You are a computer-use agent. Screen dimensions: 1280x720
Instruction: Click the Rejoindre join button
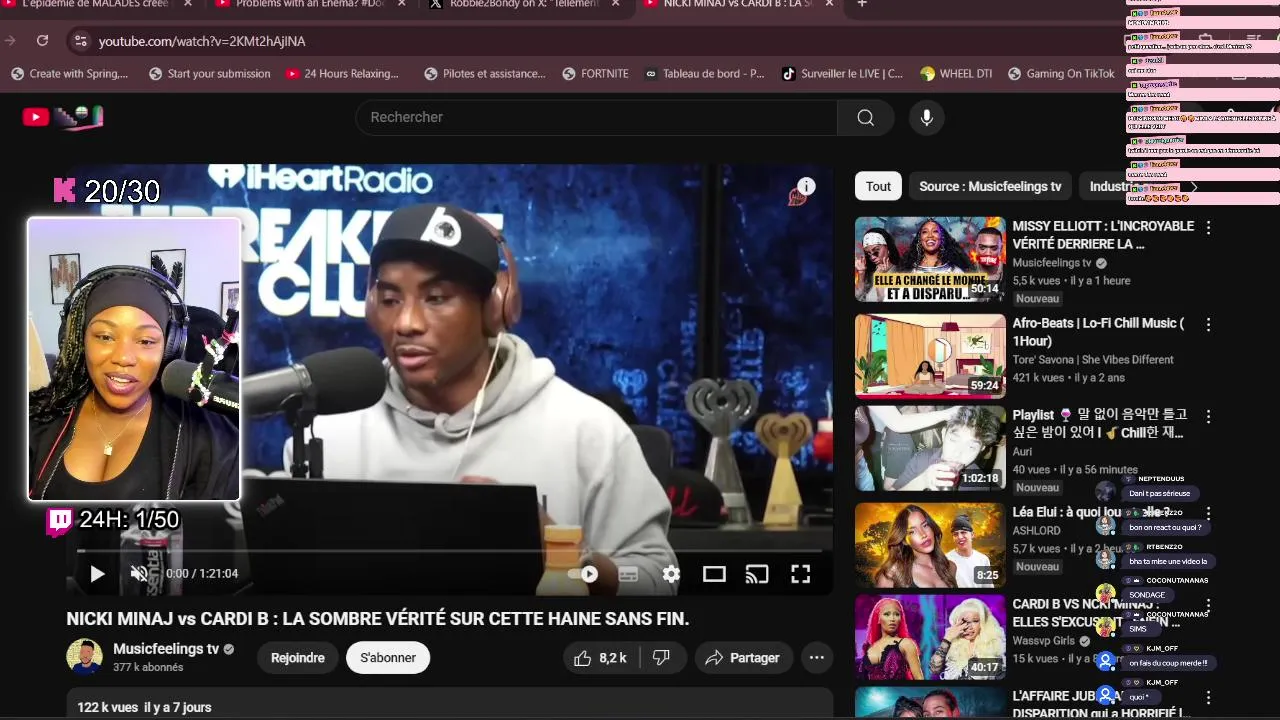pyautogui.click(x=298, y=658)
